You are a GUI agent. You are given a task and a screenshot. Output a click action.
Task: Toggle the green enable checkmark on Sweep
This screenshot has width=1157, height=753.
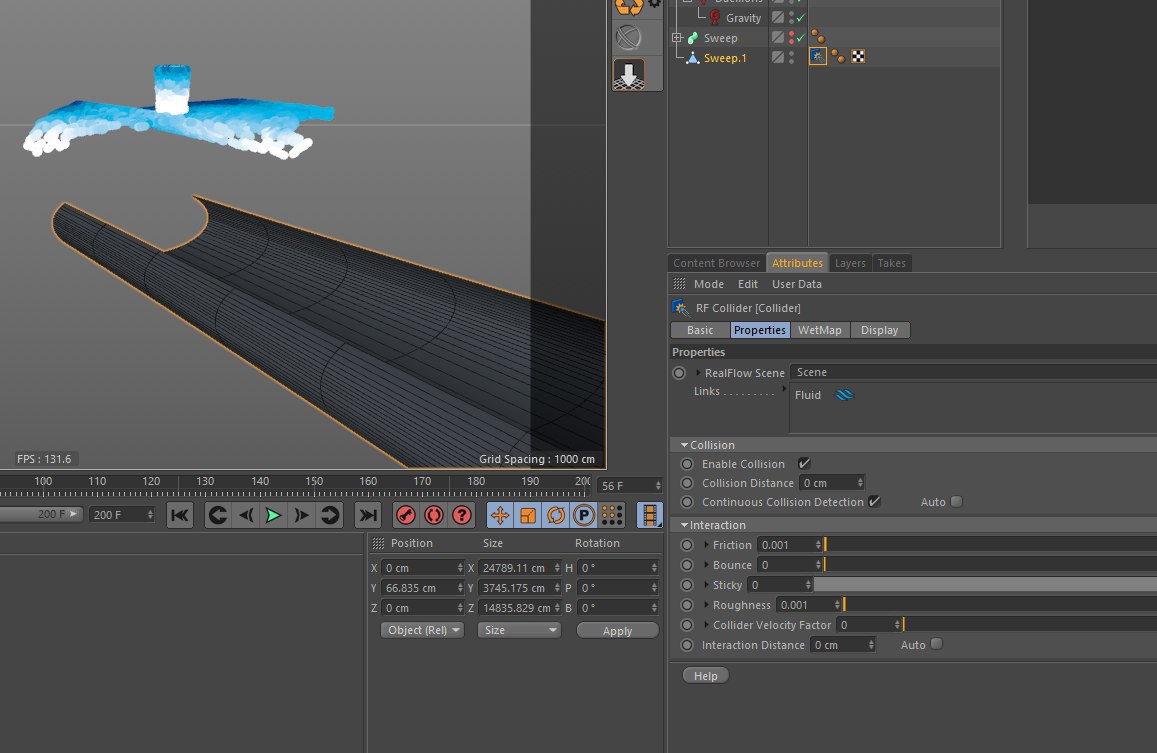(801, 38)
